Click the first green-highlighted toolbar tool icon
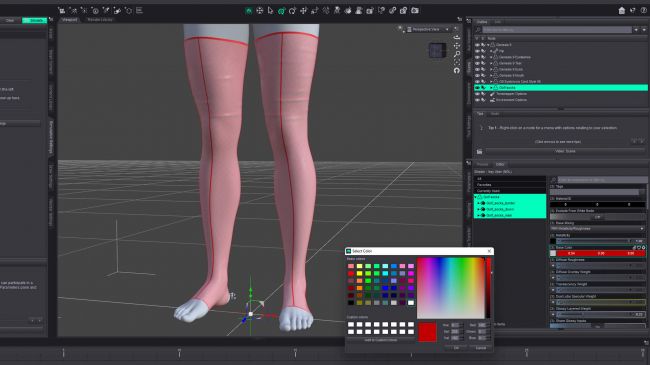Image resolution: width=650 pixels, height=365 pixels. point(249,11)
